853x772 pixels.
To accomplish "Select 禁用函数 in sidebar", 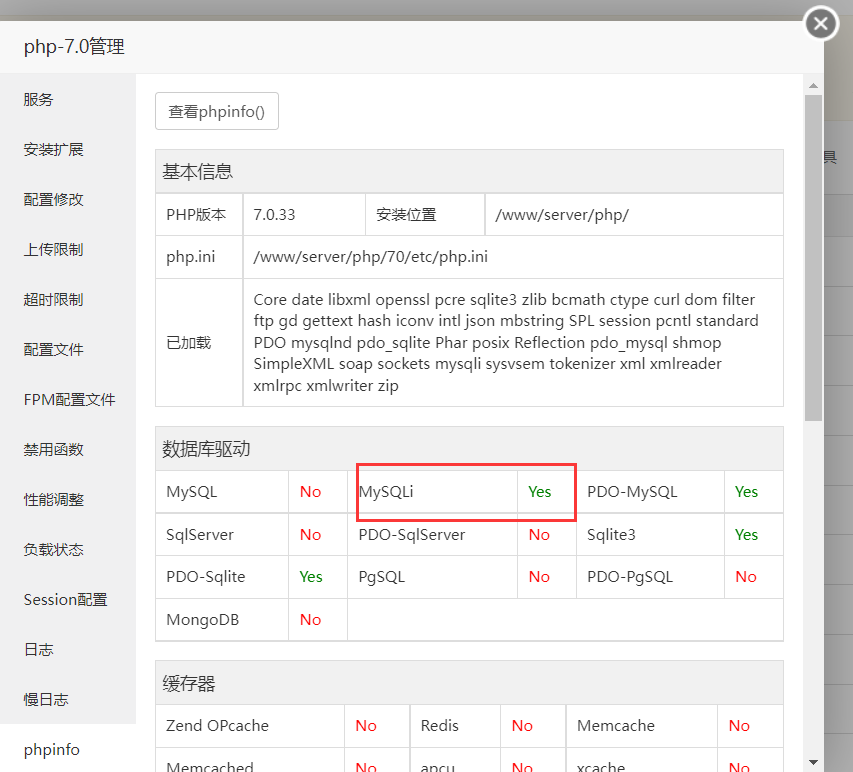I will pyautogui.click(x=53, y=450).
